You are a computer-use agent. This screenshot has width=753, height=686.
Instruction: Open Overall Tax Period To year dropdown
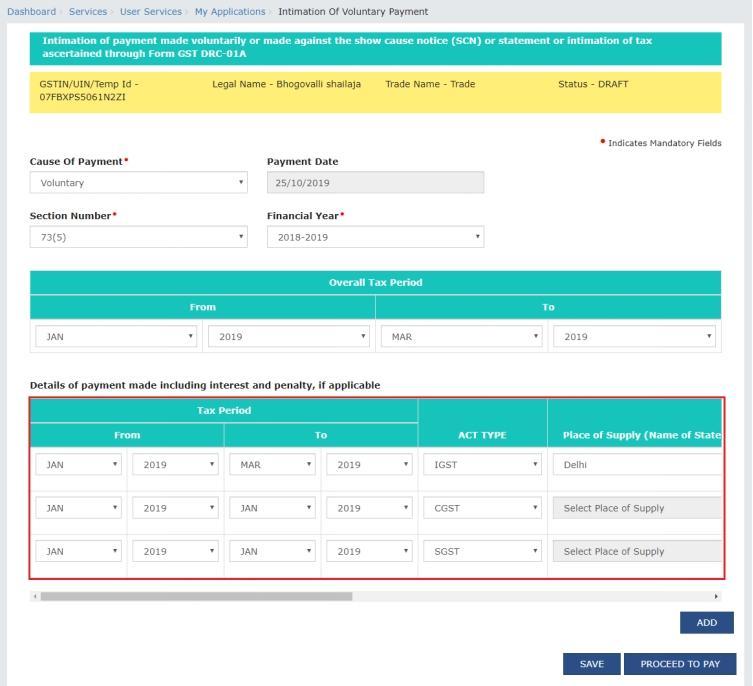point(634,336)
